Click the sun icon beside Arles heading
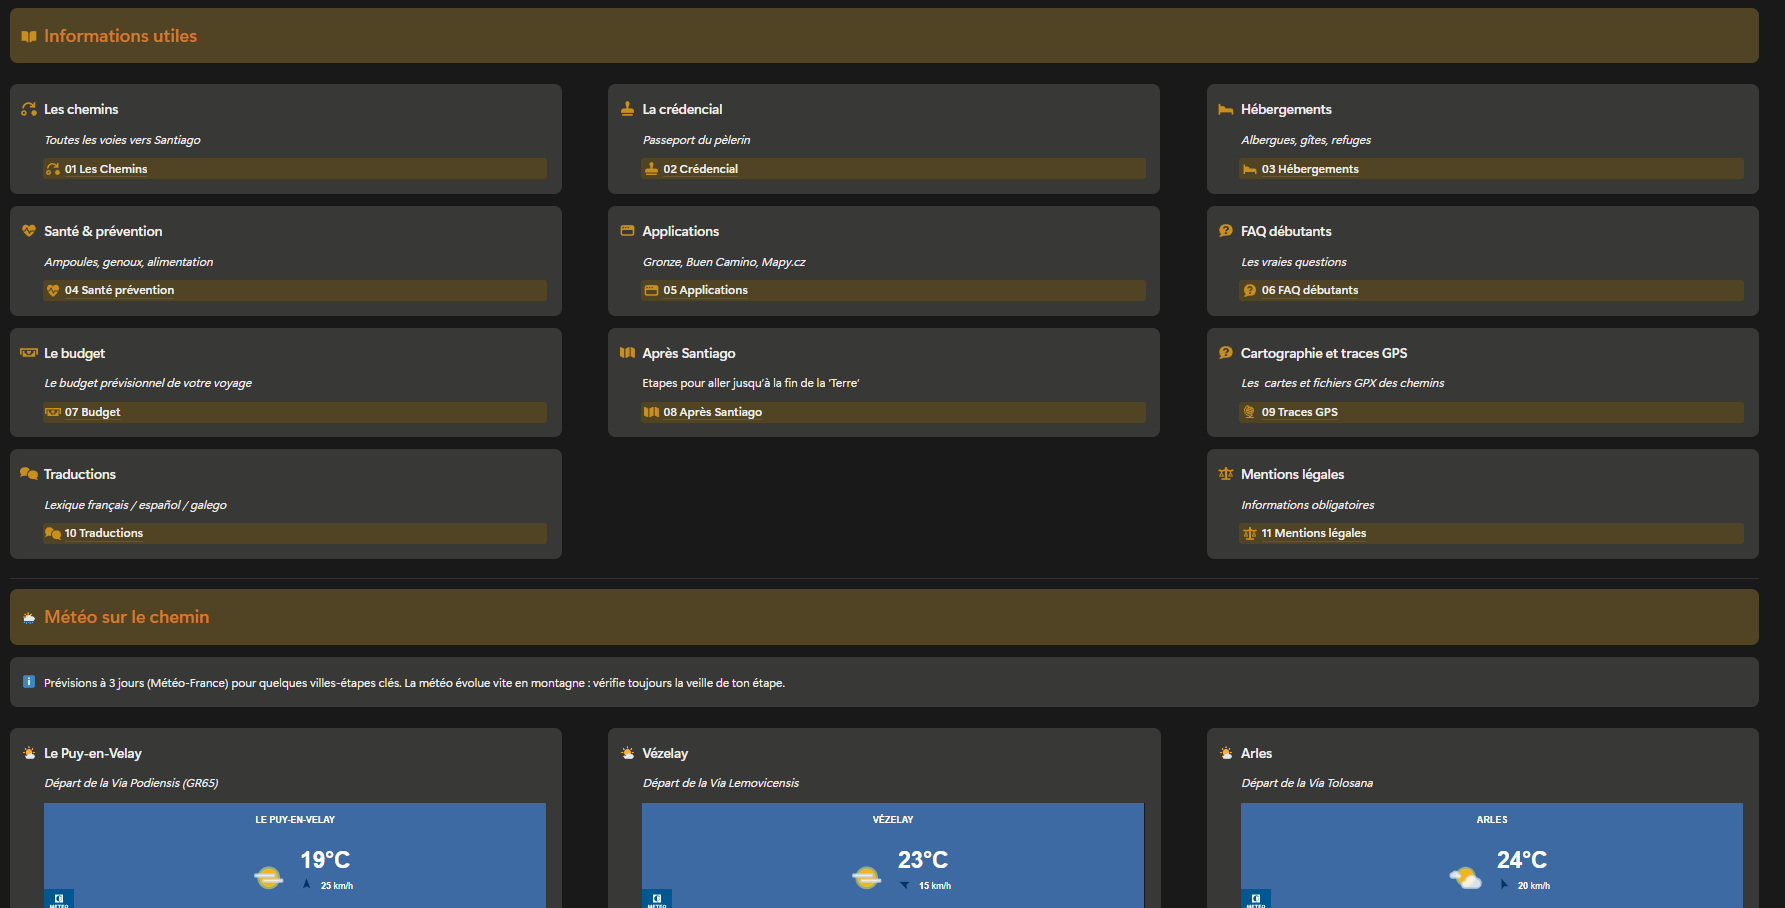This screenshot has height=908, width=1785. pos(1225,753)
